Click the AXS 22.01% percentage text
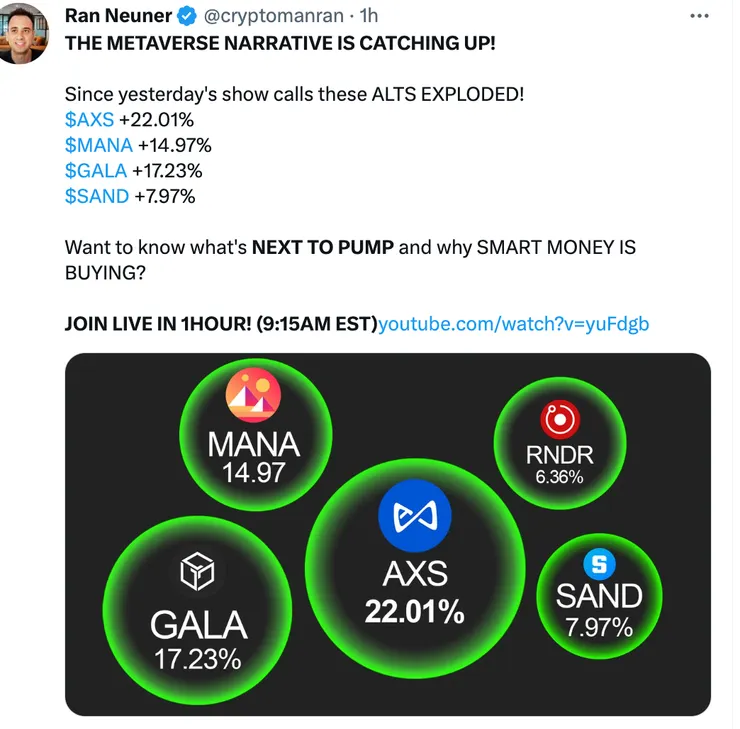This screenshot has height=729, width=740. pos(414,611)
